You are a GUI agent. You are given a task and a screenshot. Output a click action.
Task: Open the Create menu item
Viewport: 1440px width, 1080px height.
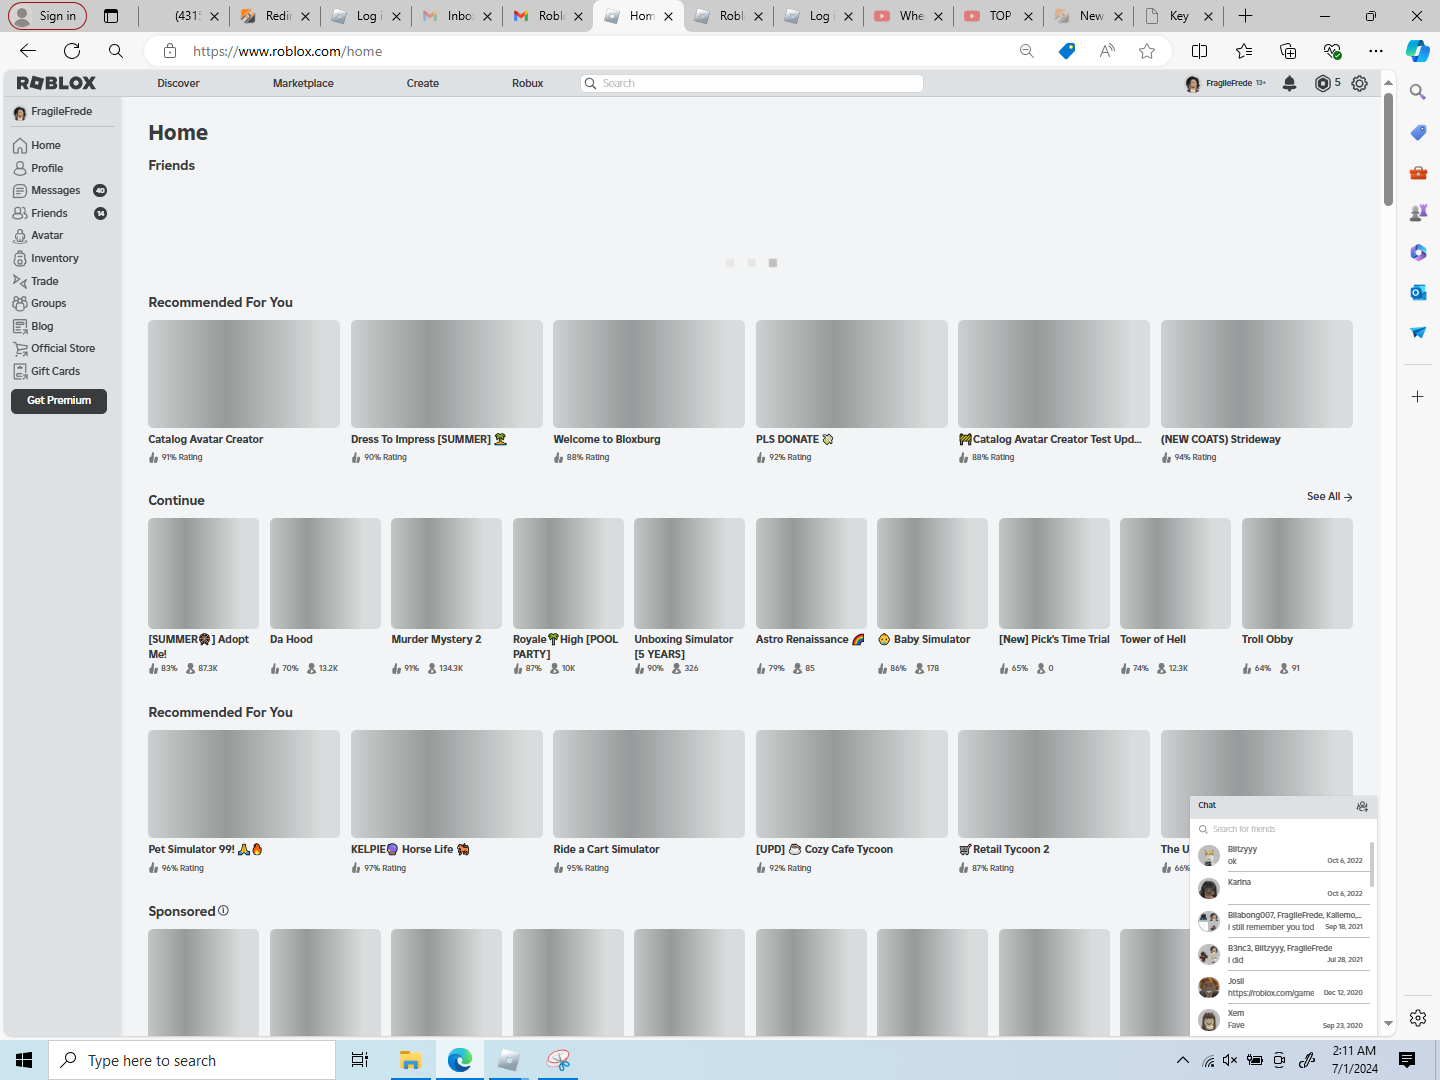(x=423, y=84)
